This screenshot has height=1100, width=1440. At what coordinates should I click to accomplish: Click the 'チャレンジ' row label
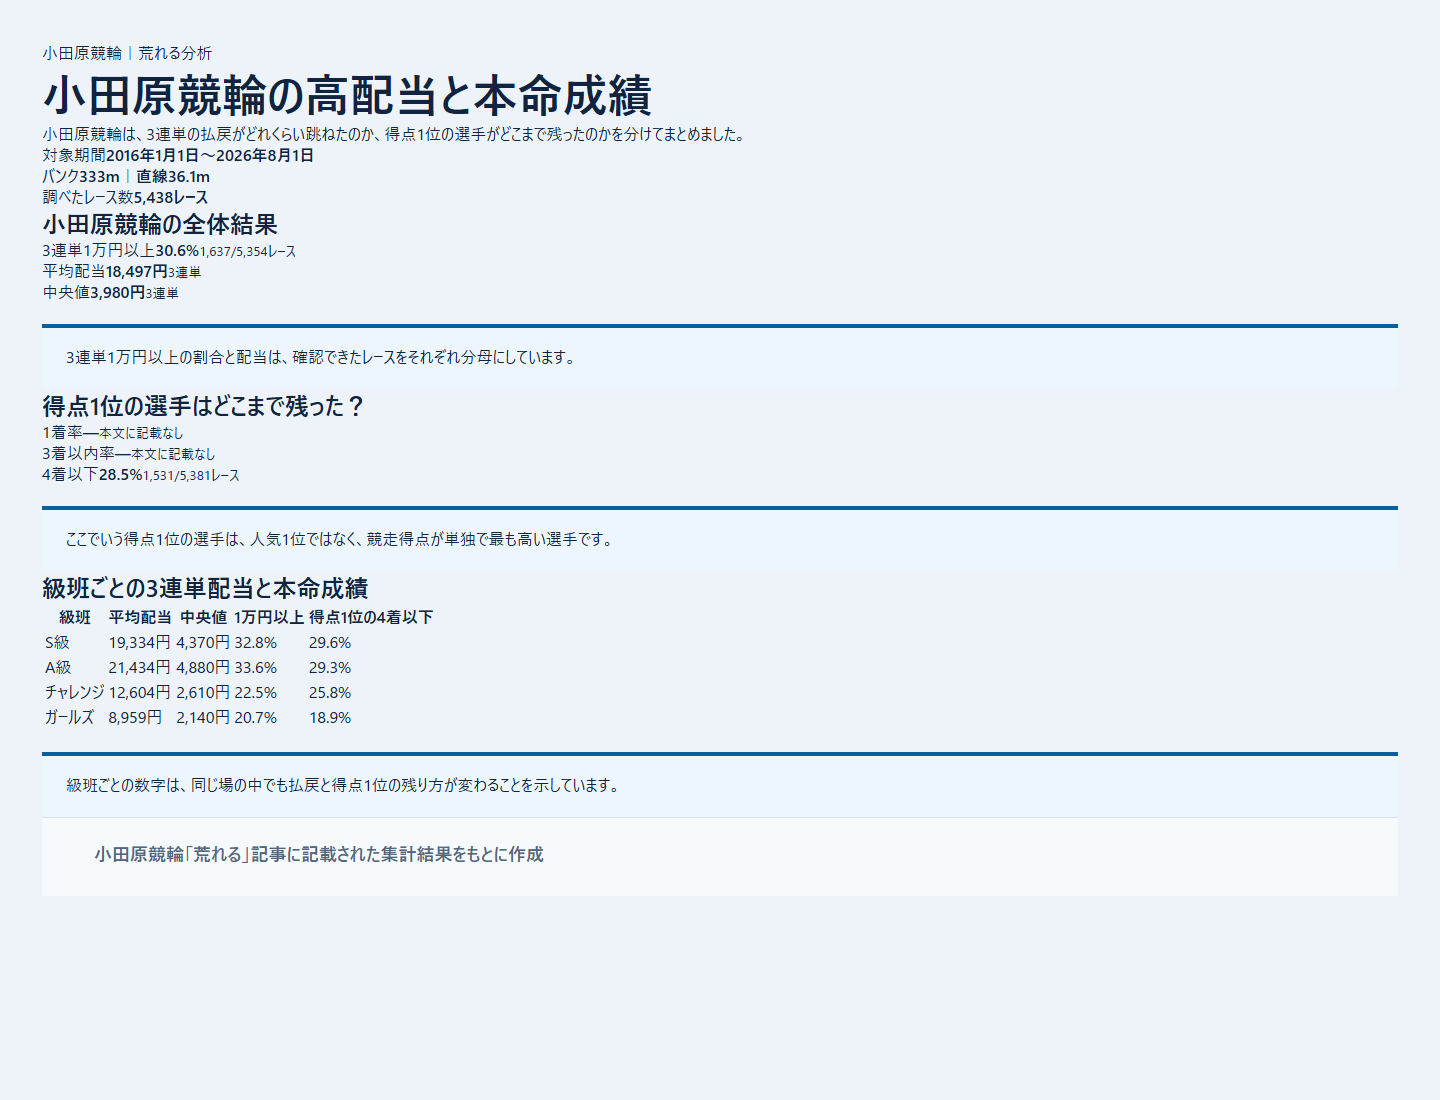(75, 692)
